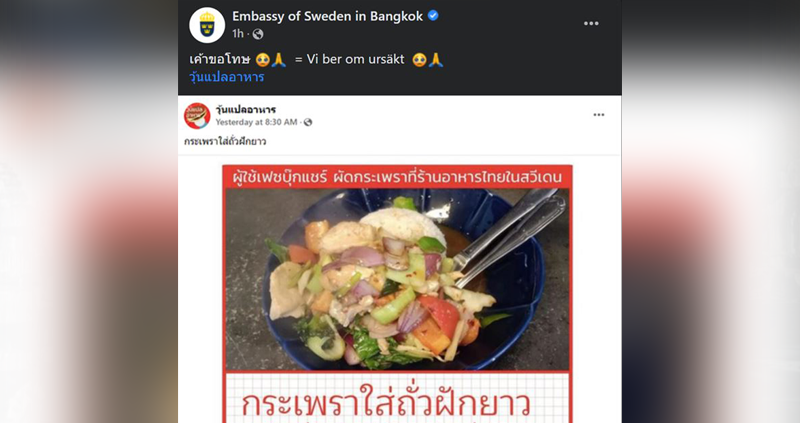Screen dimensions: 800x423
Task: Click the 1h post timestamp
Action: click(238, 34)
